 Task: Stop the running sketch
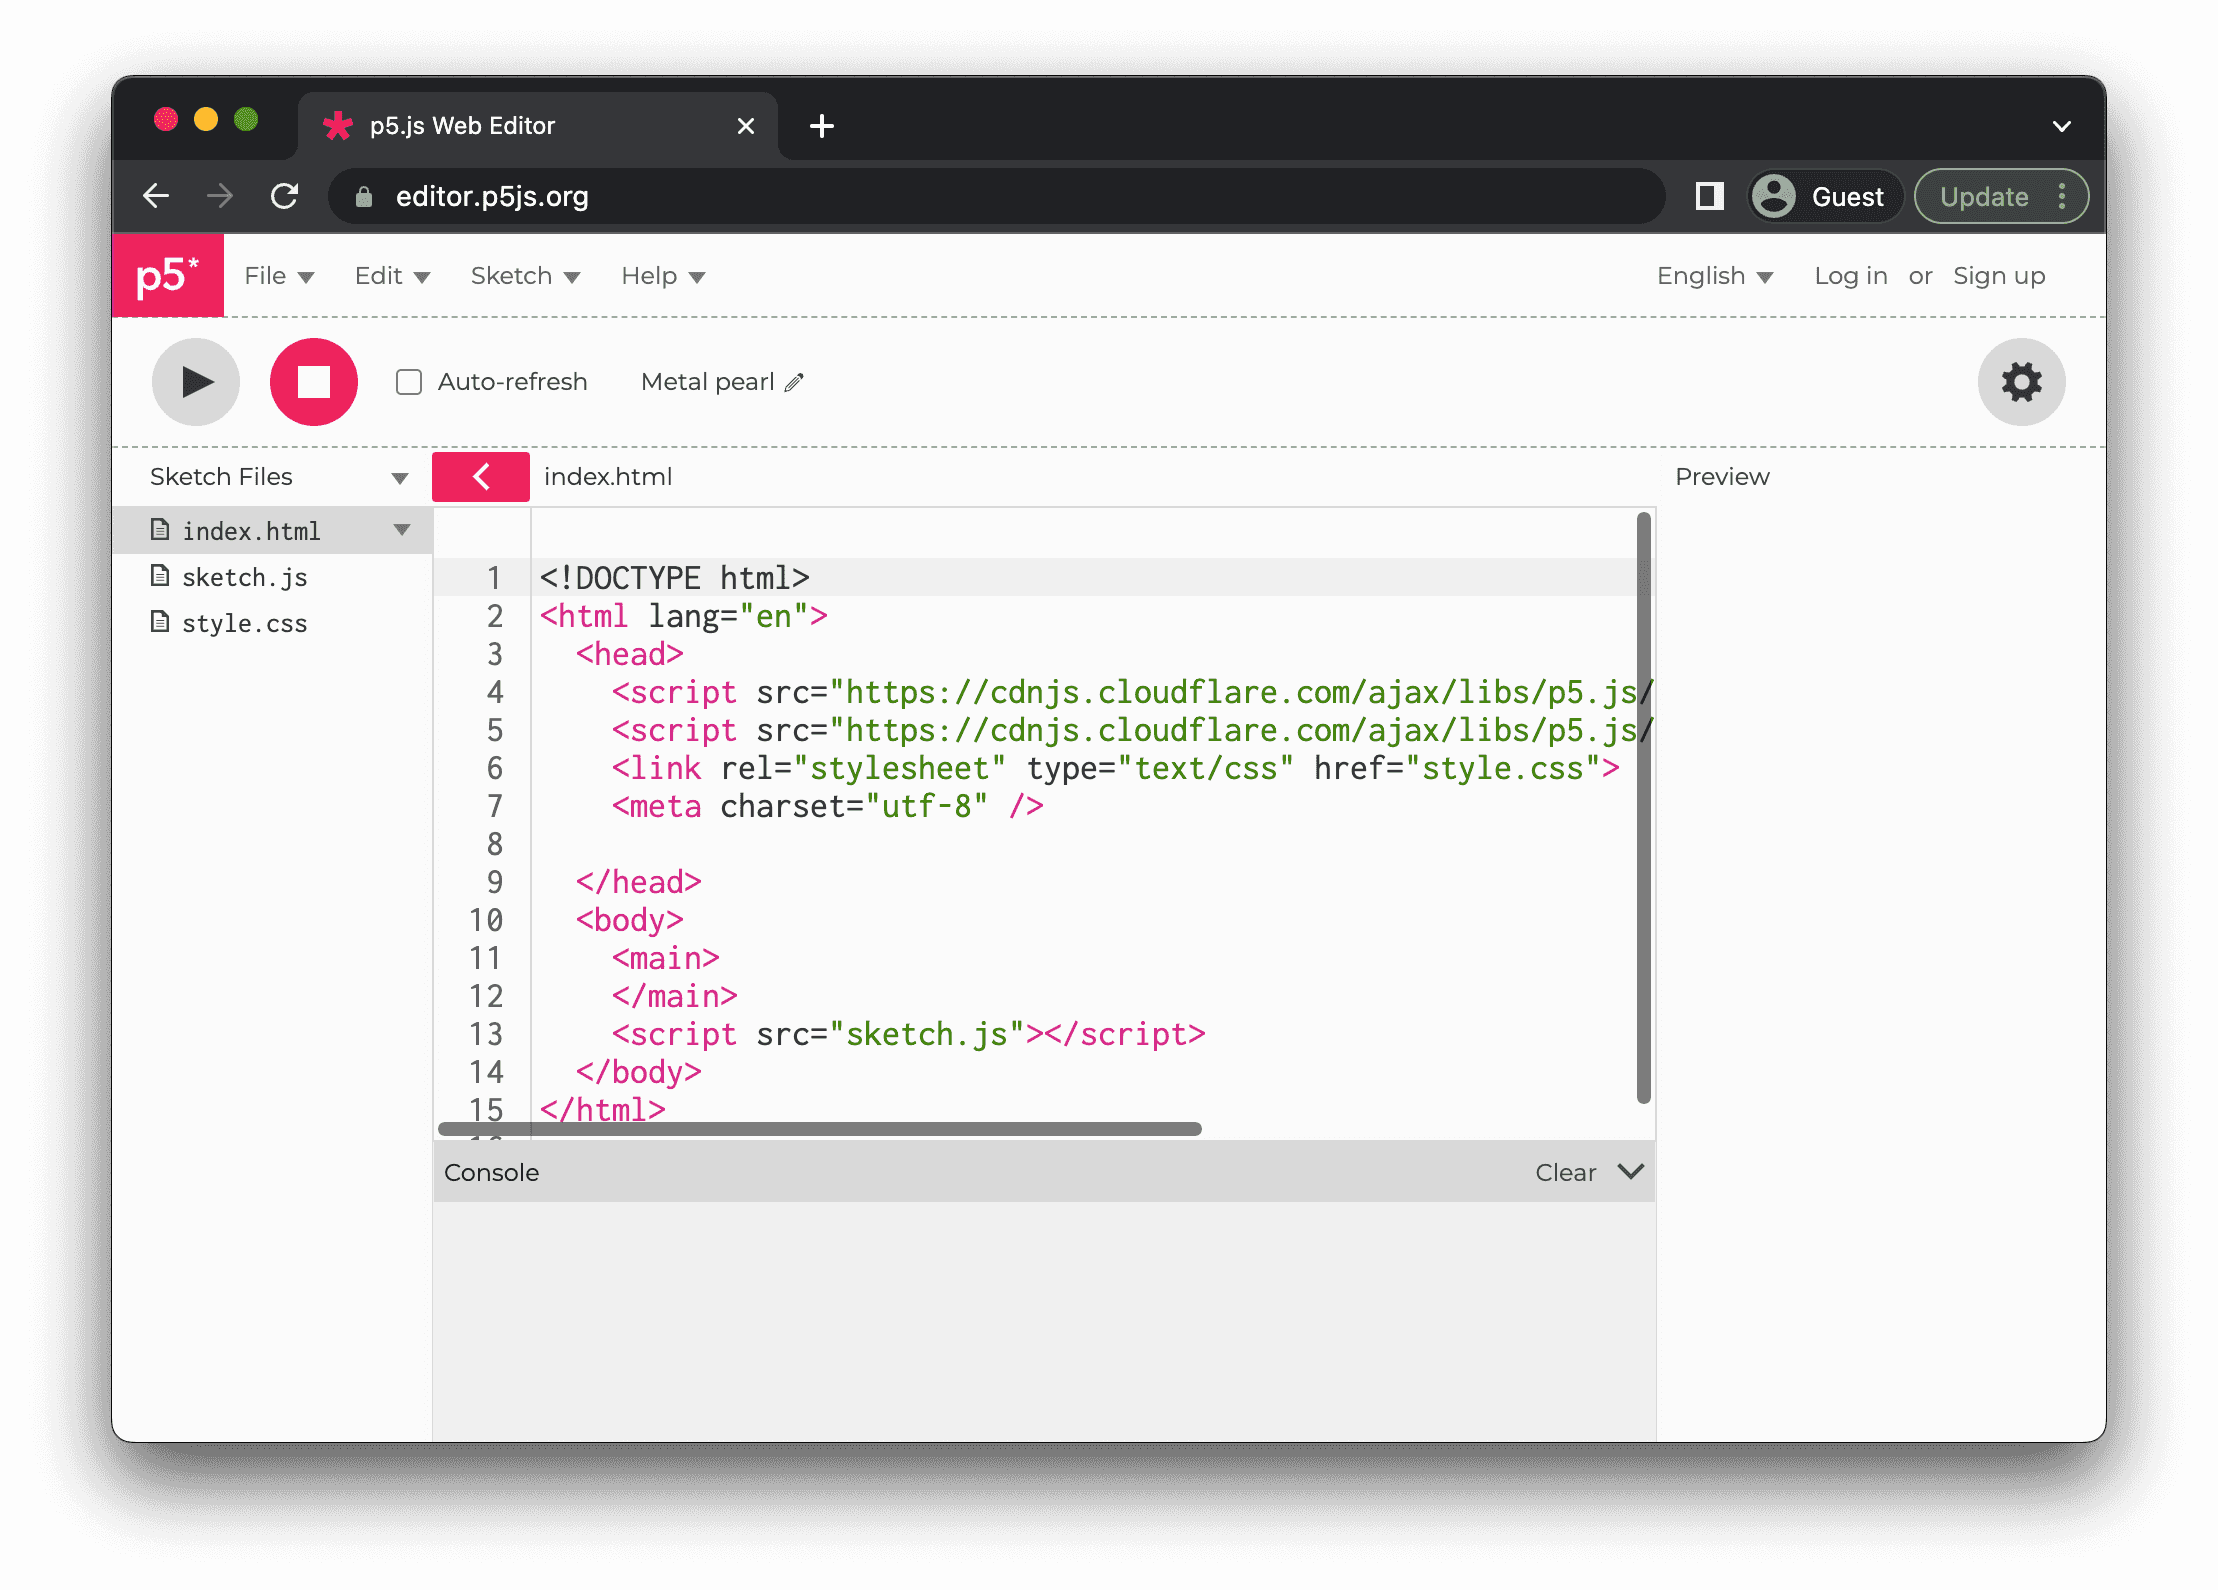coord(313,382)
